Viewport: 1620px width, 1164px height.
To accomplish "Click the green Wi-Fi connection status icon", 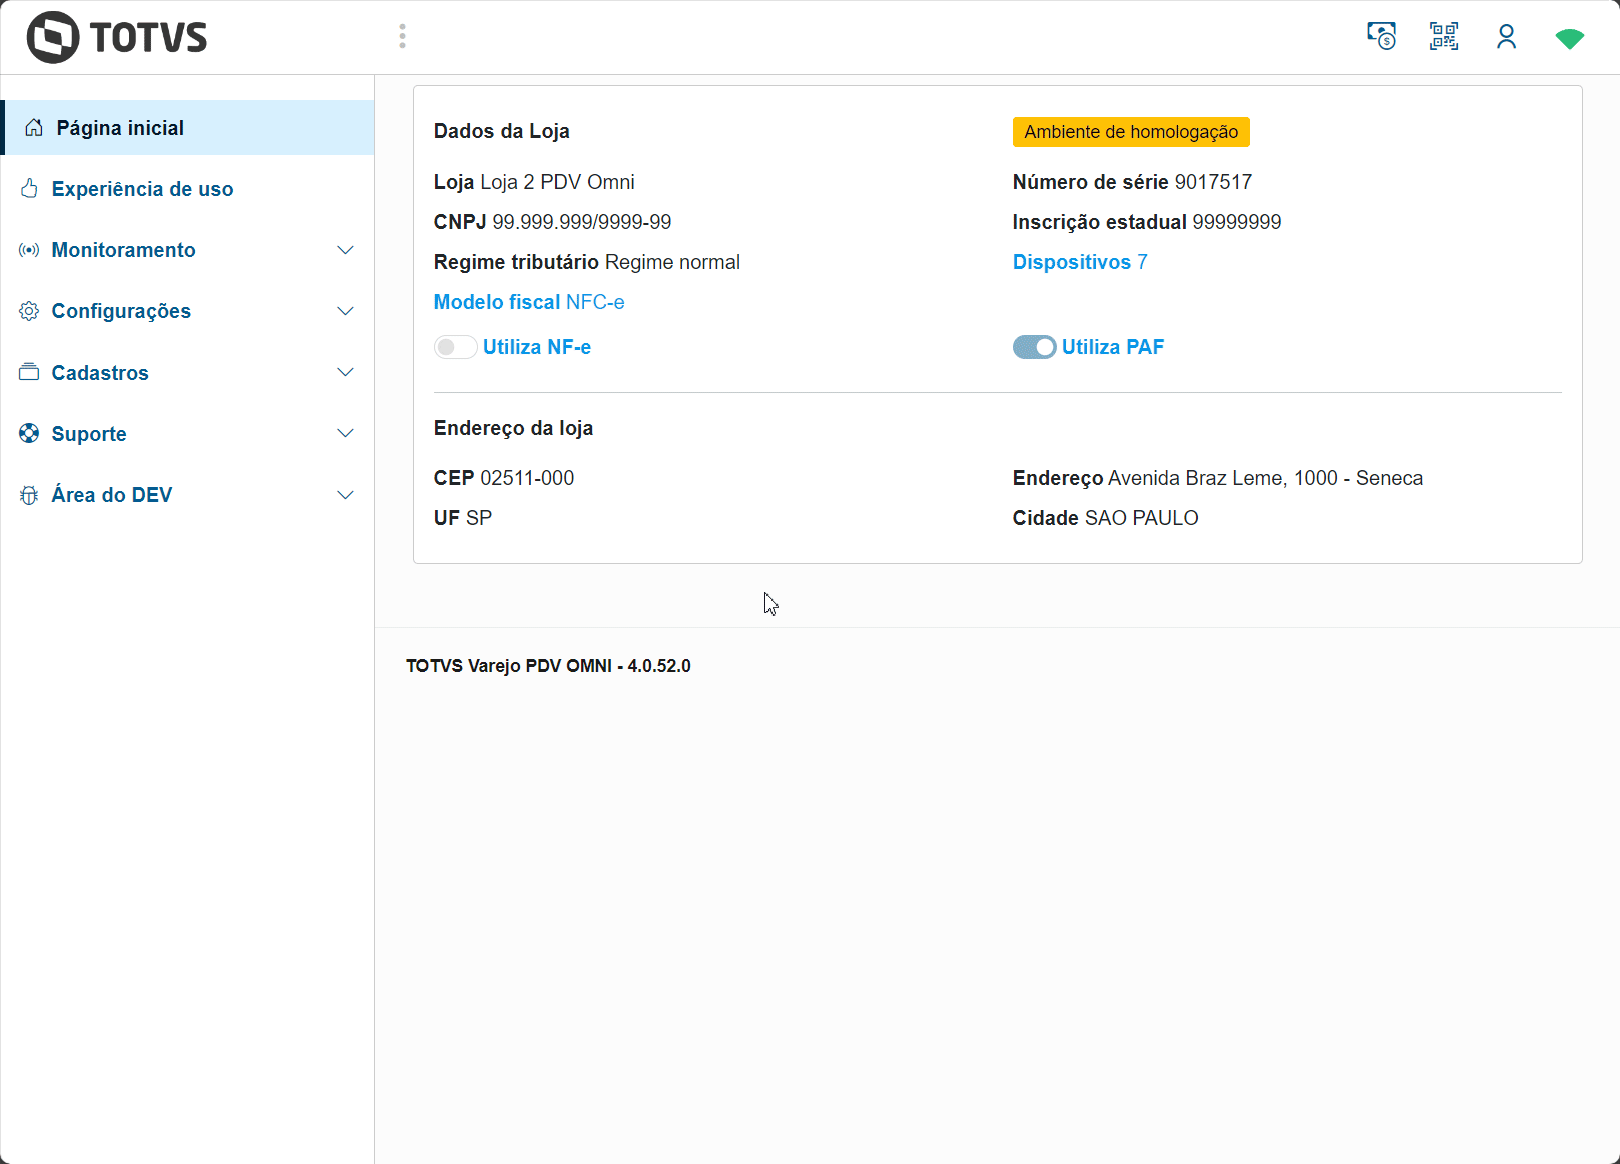I will 1569,38.
